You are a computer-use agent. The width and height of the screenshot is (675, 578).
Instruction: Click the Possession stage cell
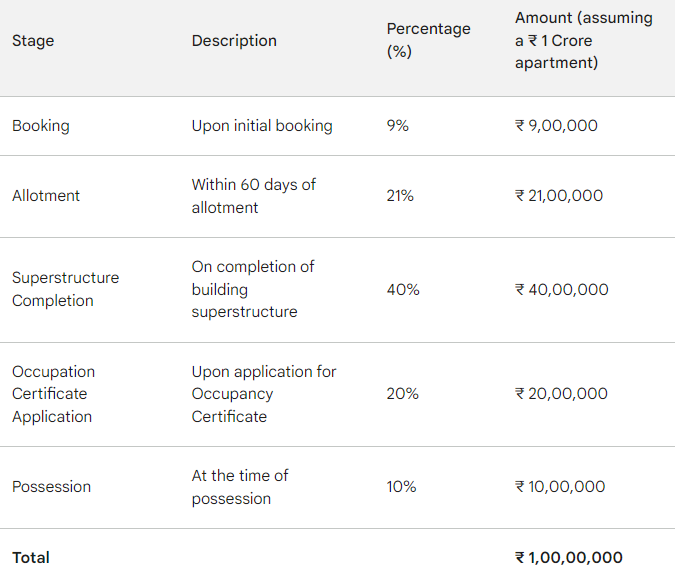(52, 487)
